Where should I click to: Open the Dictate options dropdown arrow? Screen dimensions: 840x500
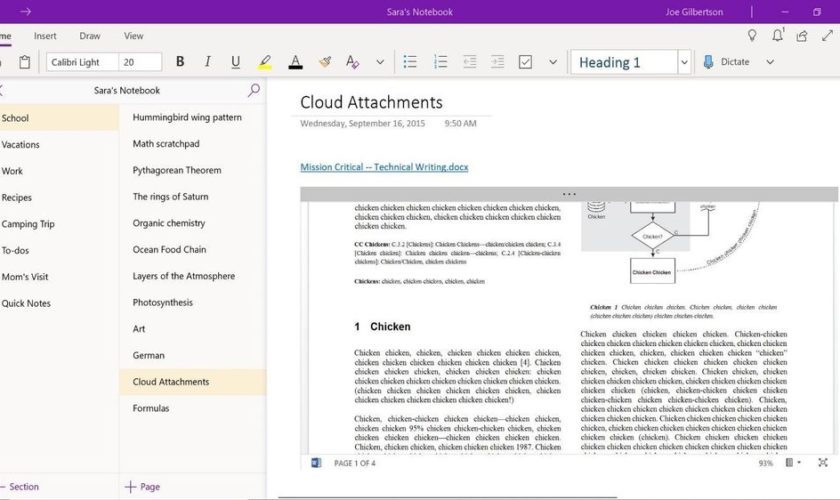tap(770, 62)
